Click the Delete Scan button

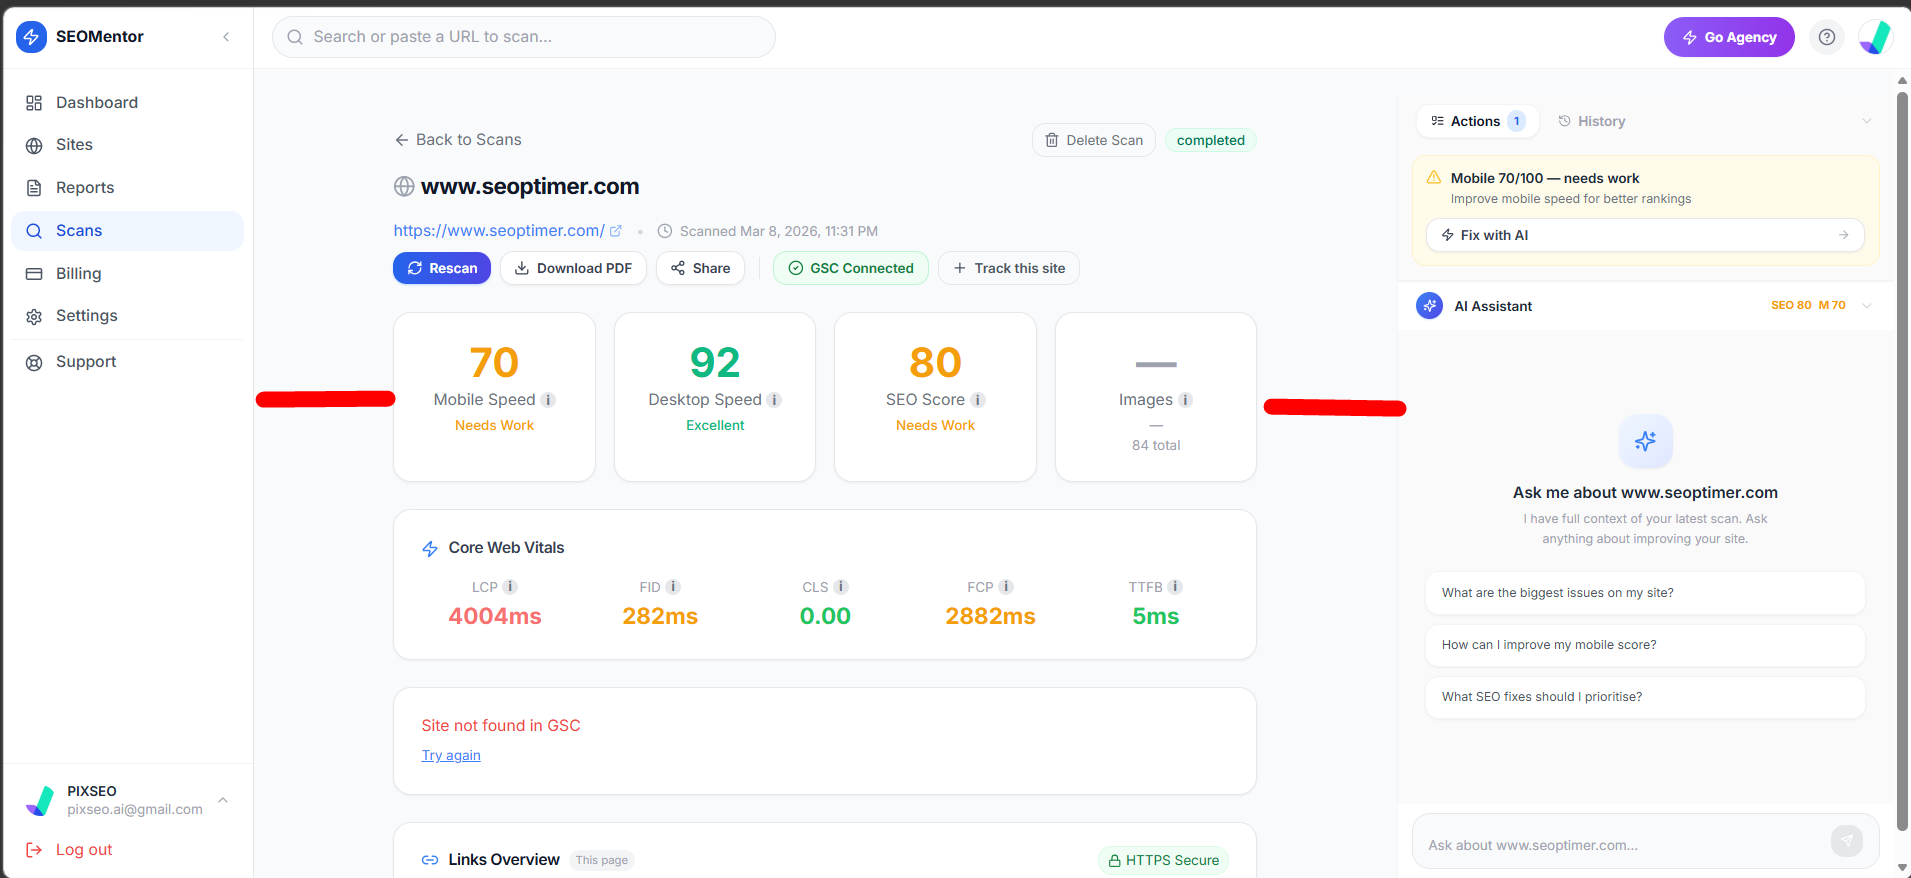coord(1093,140)
